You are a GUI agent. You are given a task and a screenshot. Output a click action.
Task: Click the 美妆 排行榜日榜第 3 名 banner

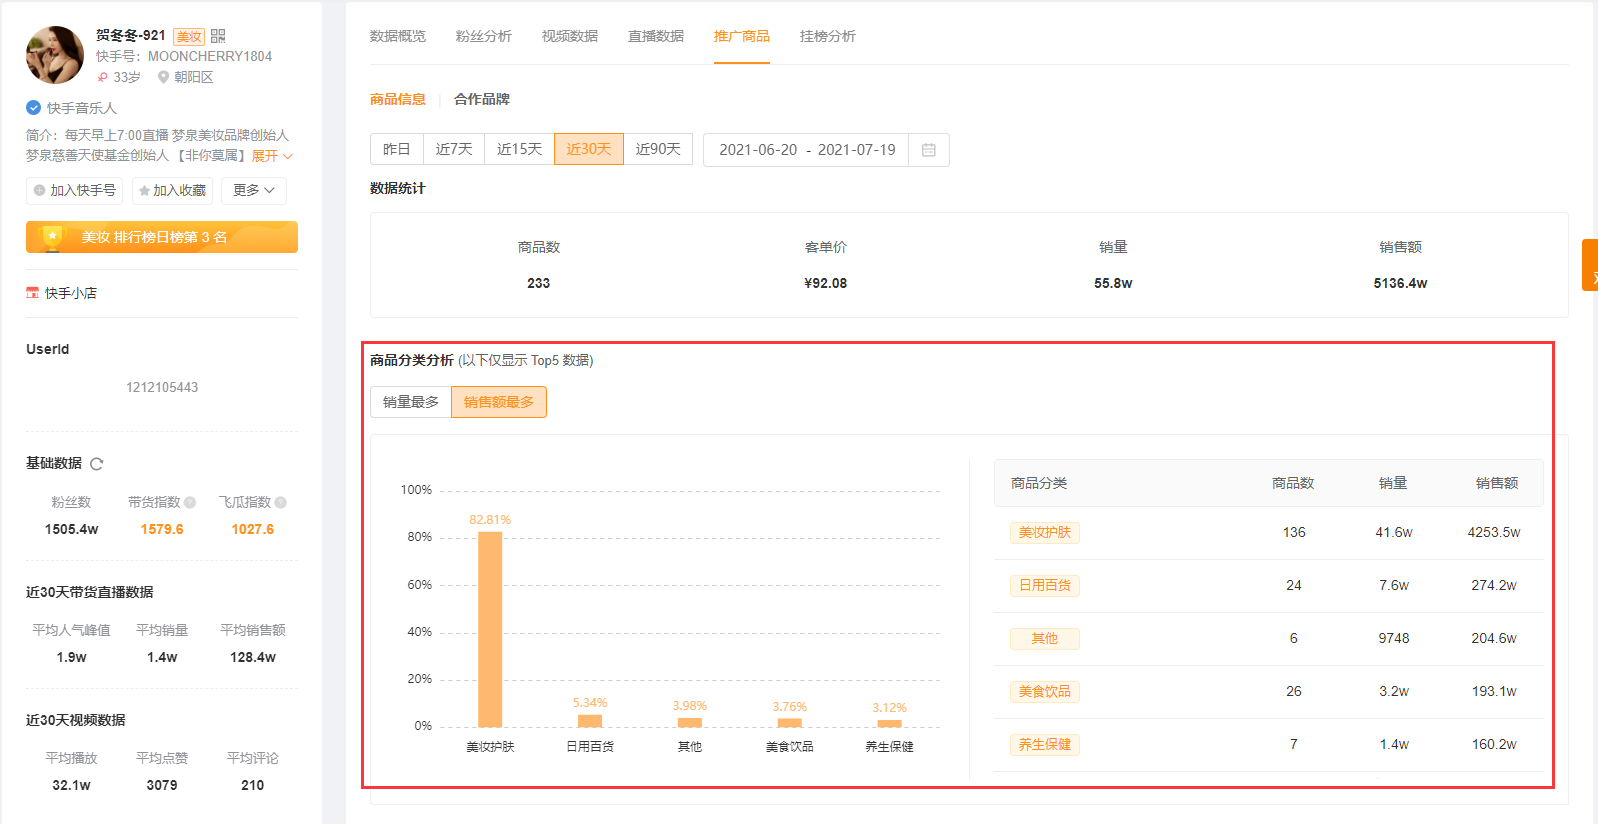click(162, 237)
